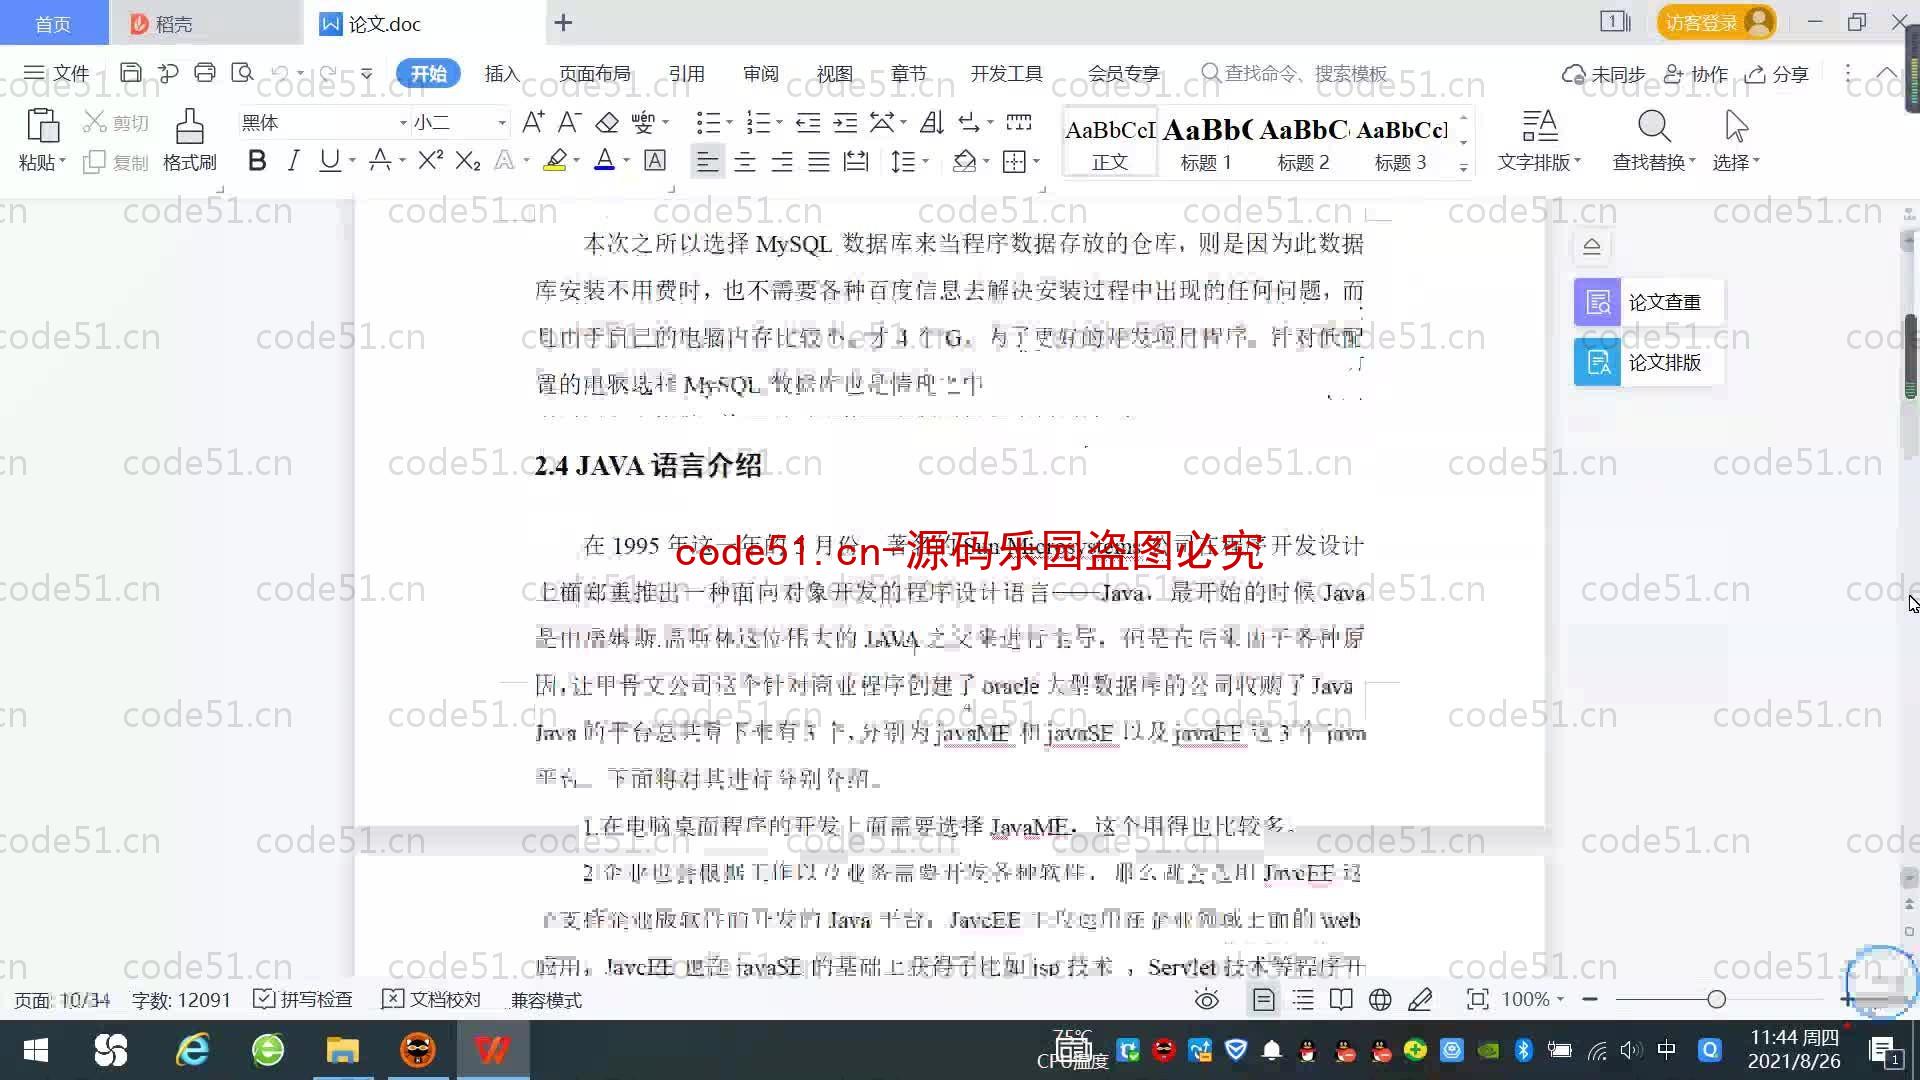The image size is (1920, 1080).
Task: Open the 插入 ribbon tab
Action: [502, 73]
